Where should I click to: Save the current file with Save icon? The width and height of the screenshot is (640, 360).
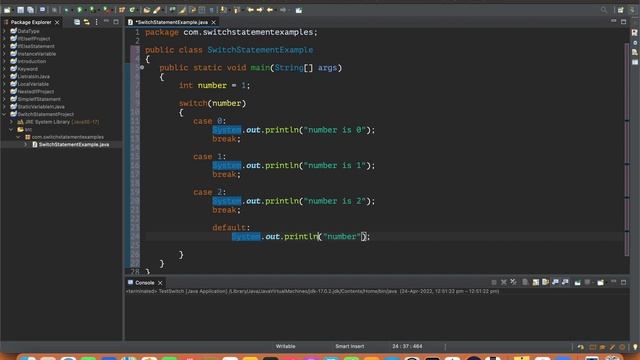click(x=20, y=10)
